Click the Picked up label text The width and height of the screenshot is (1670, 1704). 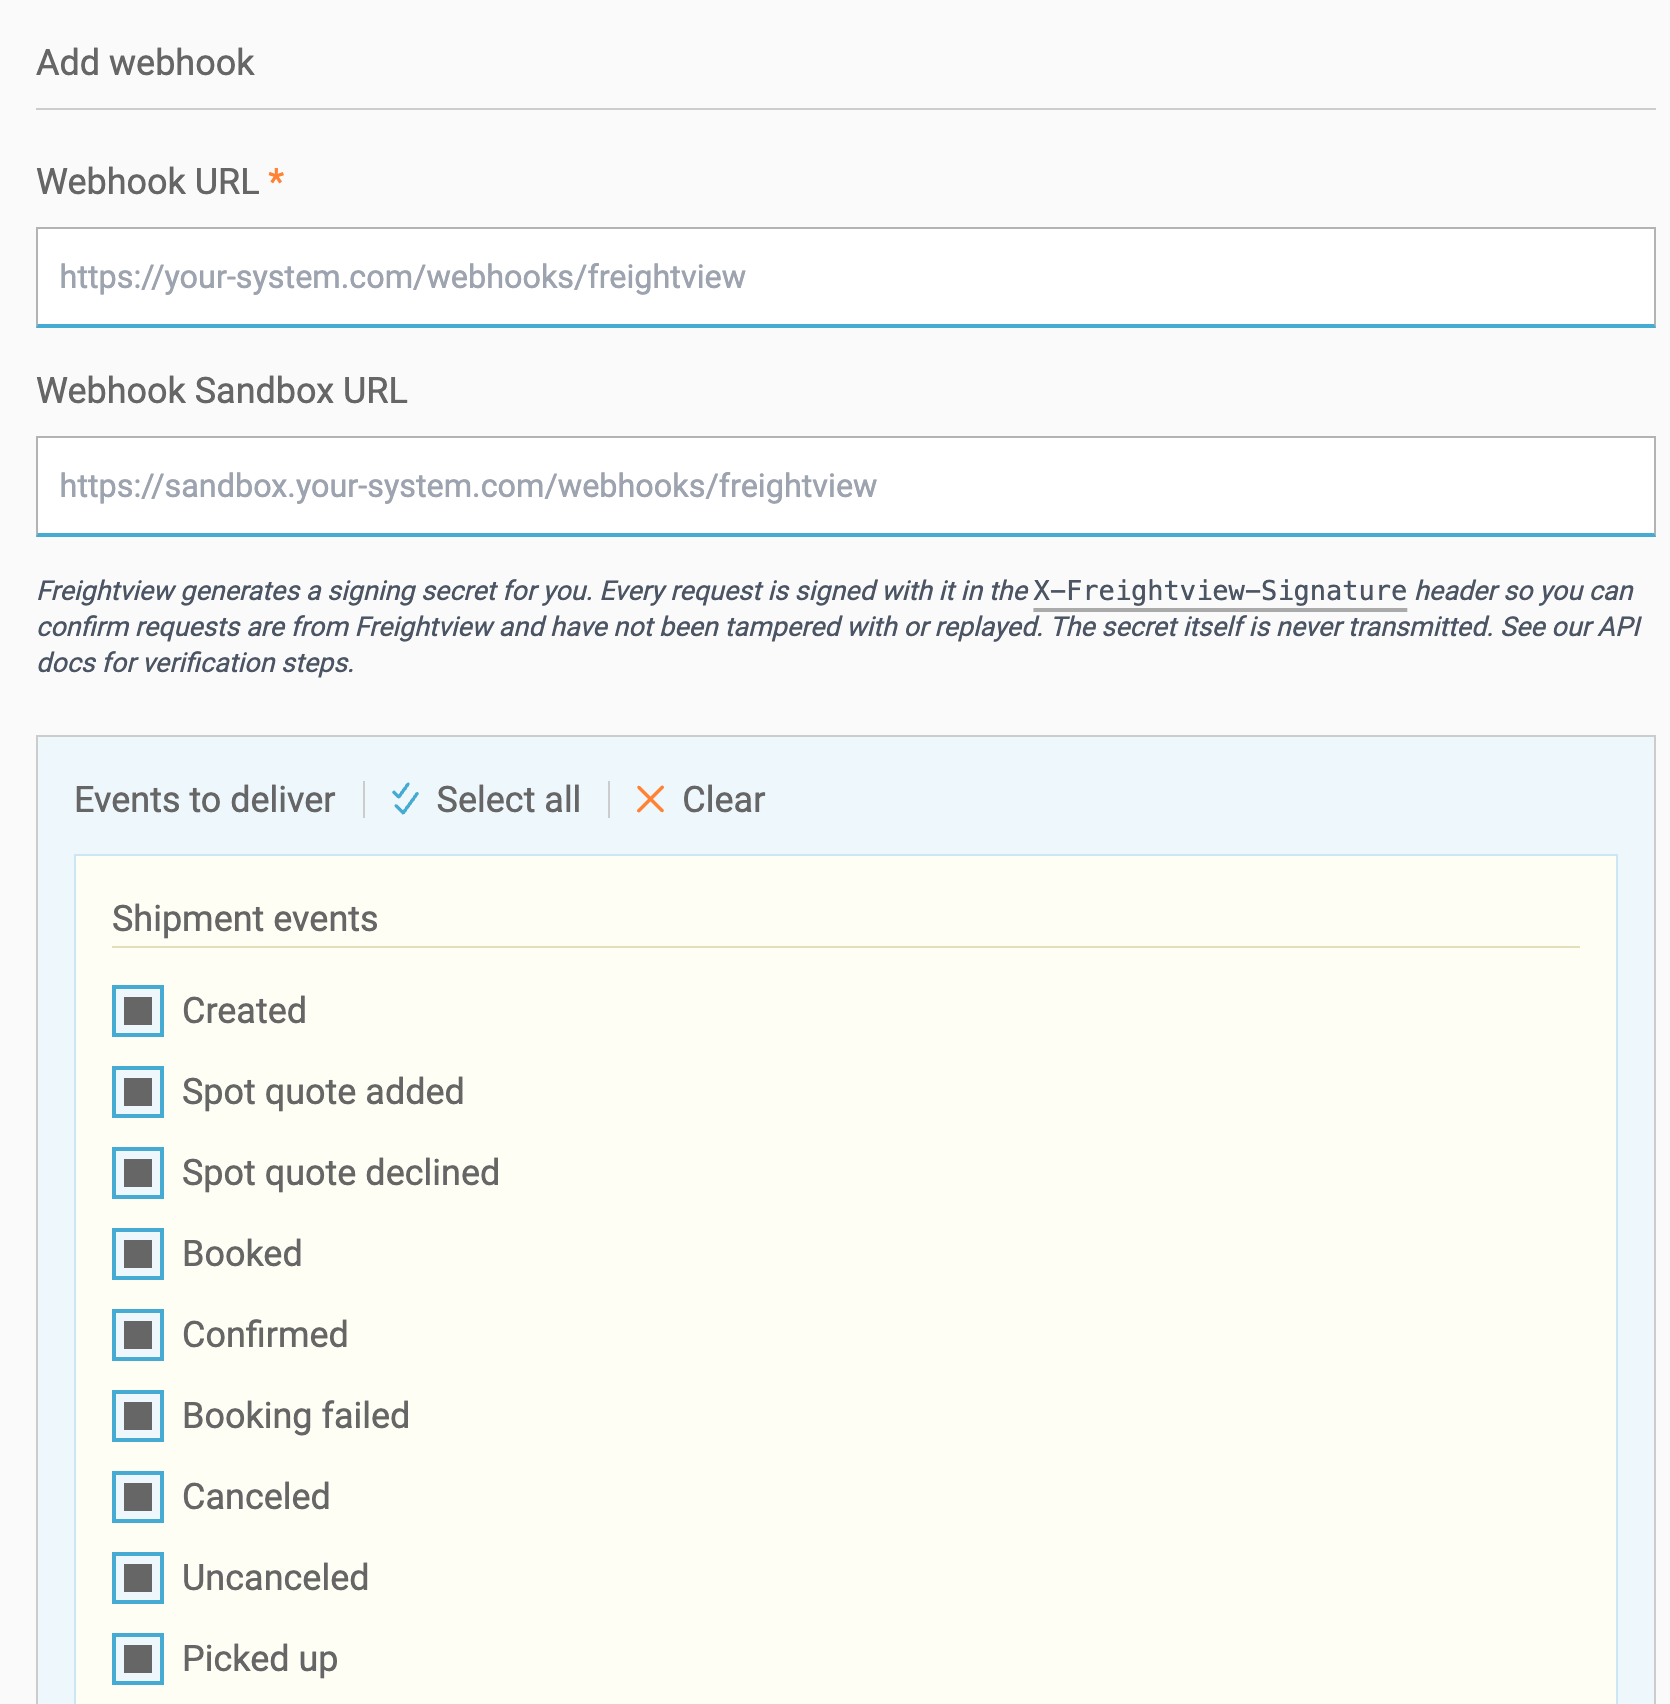tap(260, 1660)
